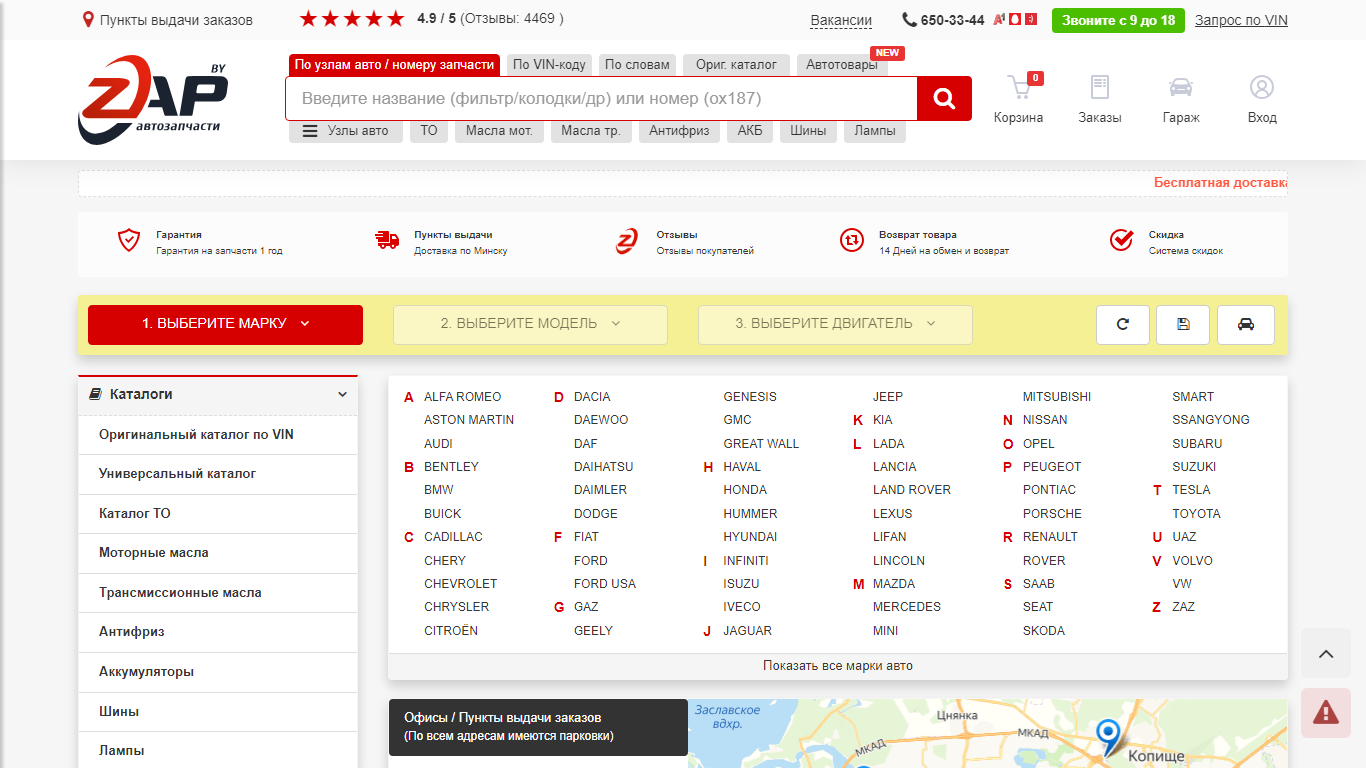Collapse the Каталоги sidebar chevron
The height and width of the screenshot is (768, 1366).
(x=343, y=395)
